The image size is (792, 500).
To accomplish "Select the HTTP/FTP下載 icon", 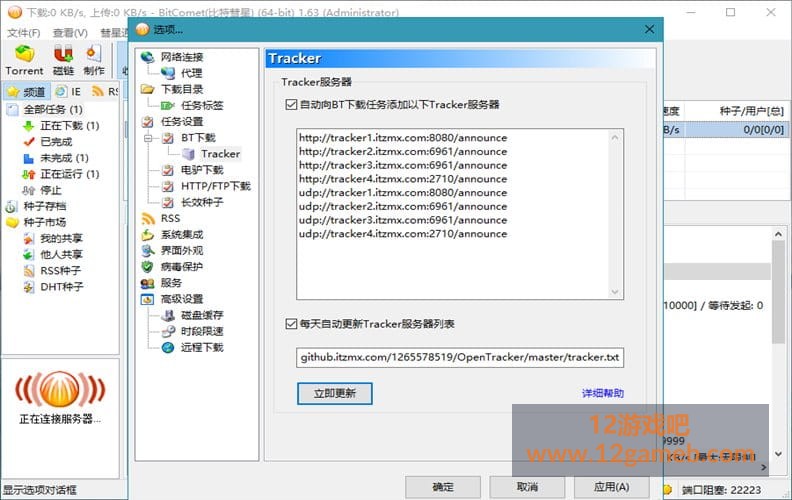I will coord(167,186).
